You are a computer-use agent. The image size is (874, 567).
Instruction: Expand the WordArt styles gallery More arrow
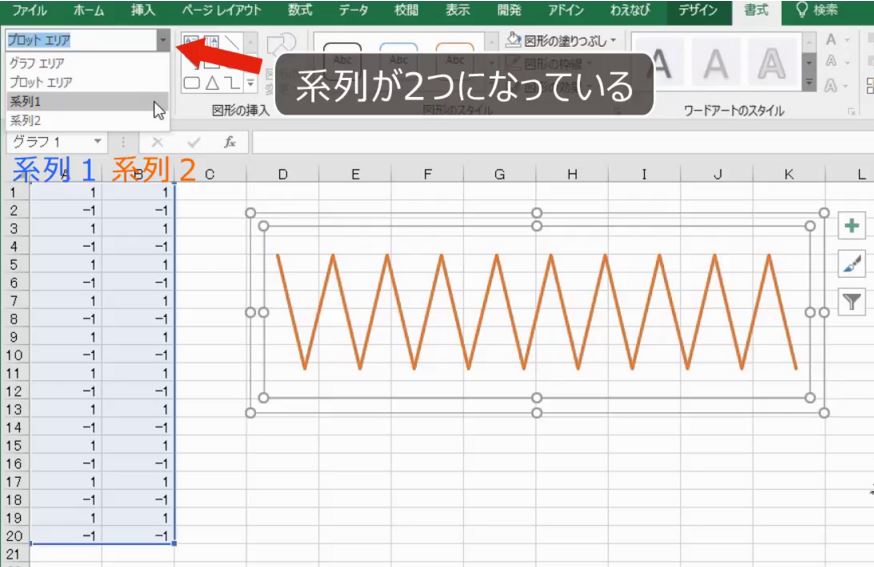coord(809,84)
